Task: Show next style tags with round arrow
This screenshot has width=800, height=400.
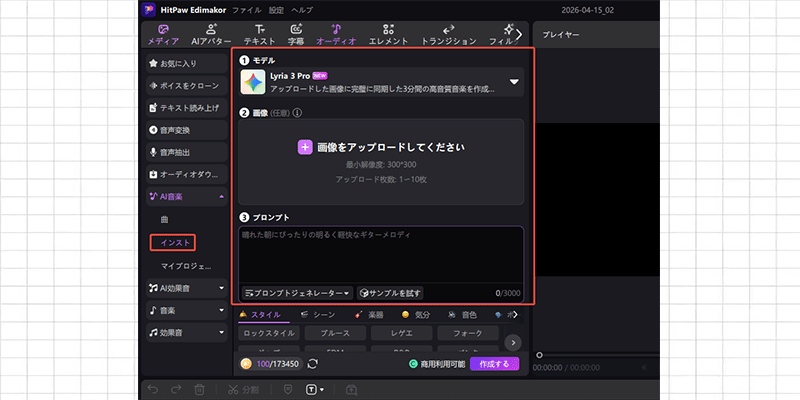Action: click(513, 342)
